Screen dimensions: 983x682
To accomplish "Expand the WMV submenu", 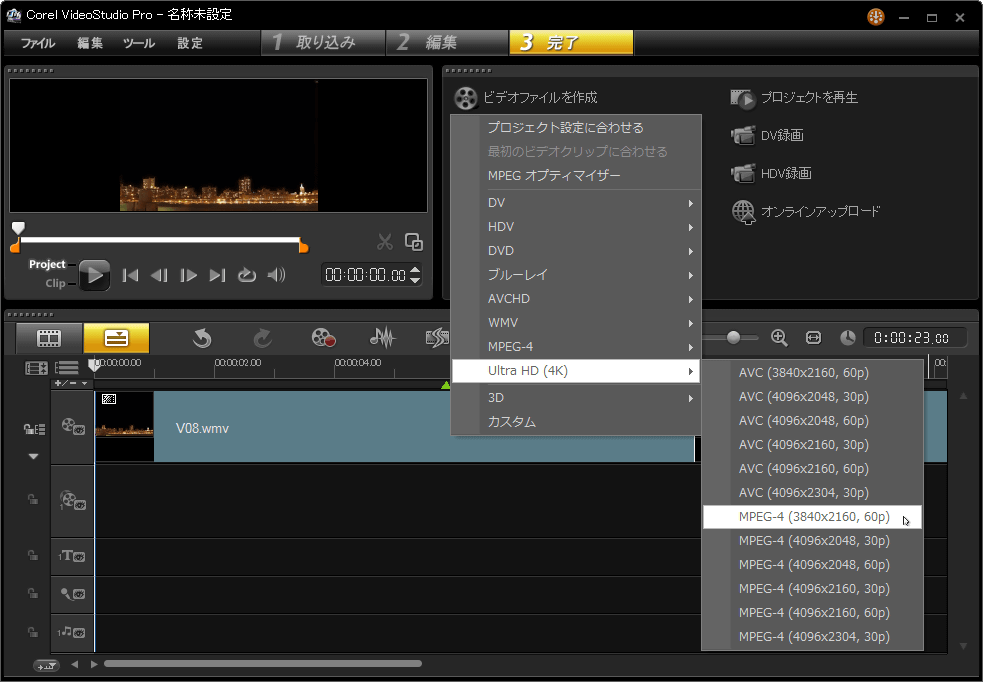I will [576, 323].
